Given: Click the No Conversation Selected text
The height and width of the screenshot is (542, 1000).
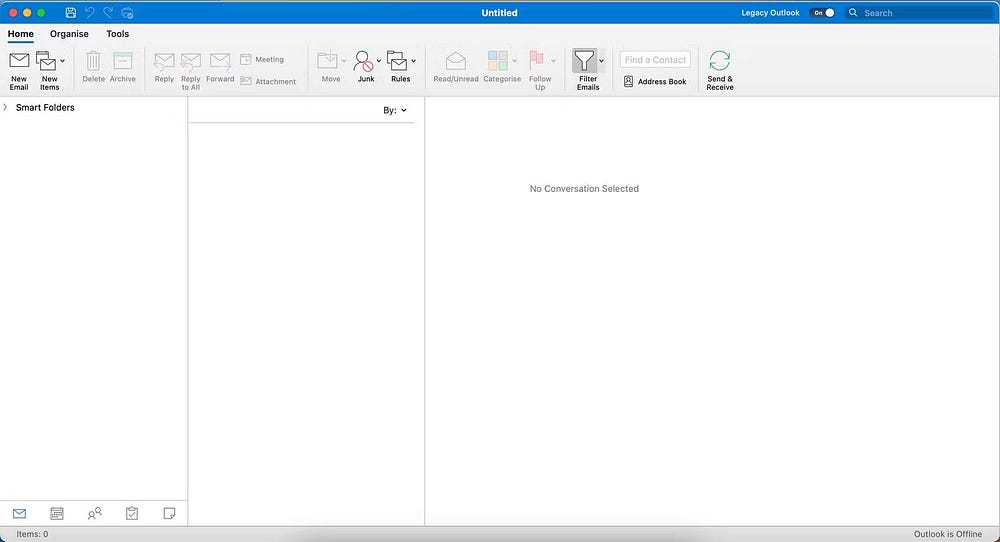Looking at the screenshot, I should point(584,189).
